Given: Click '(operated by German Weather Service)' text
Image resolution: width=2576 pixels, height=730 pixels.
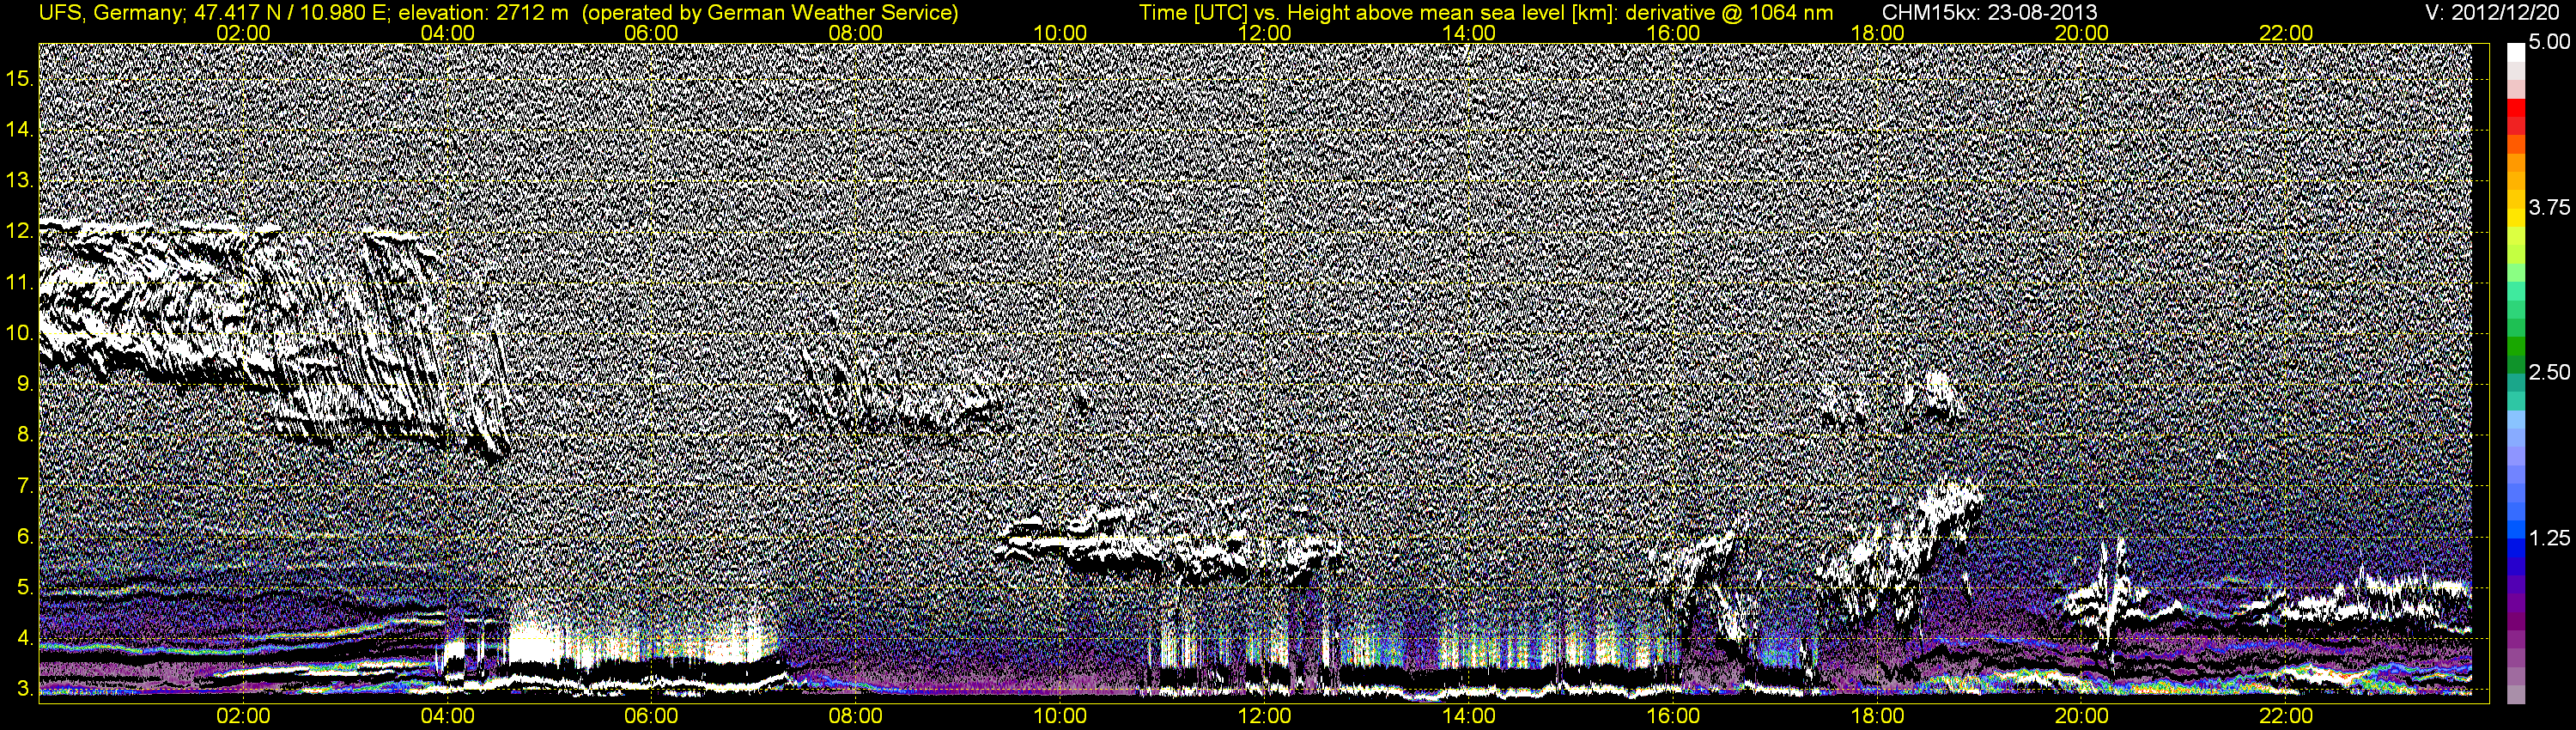Looking at the screenshot, I should pyautogui.click(x=770, y=13).
